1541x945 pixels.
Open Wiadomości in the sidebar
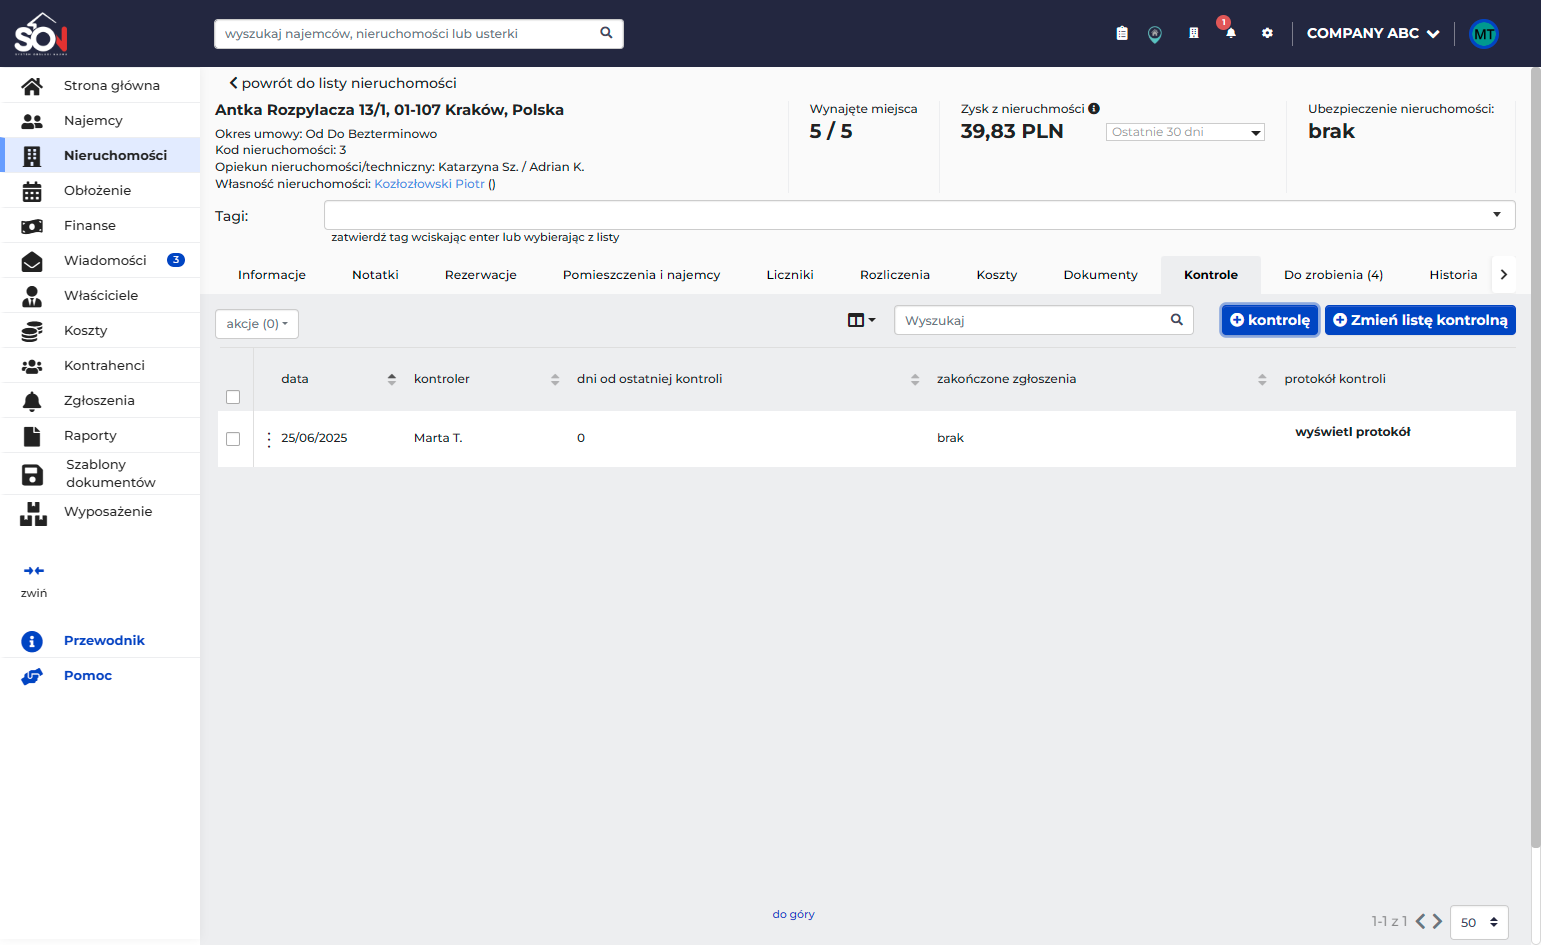[x=100, y=260]
